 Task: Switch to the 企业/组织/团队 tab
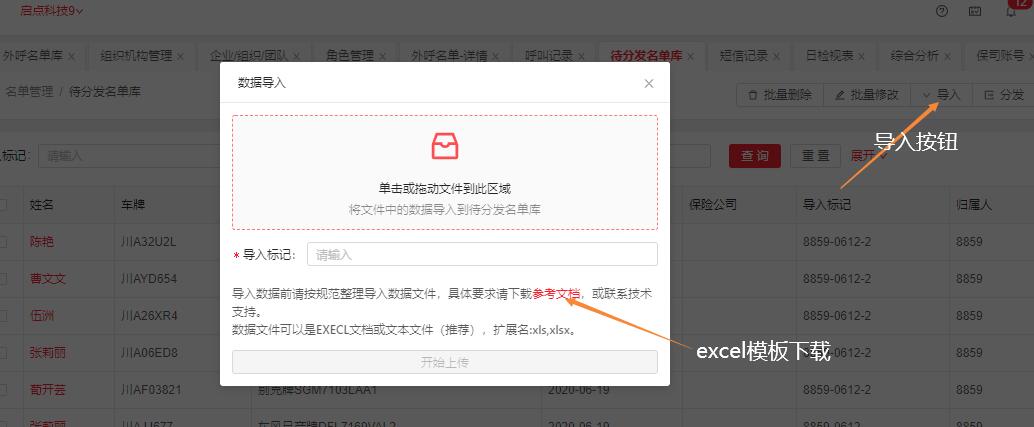(249, 56)
